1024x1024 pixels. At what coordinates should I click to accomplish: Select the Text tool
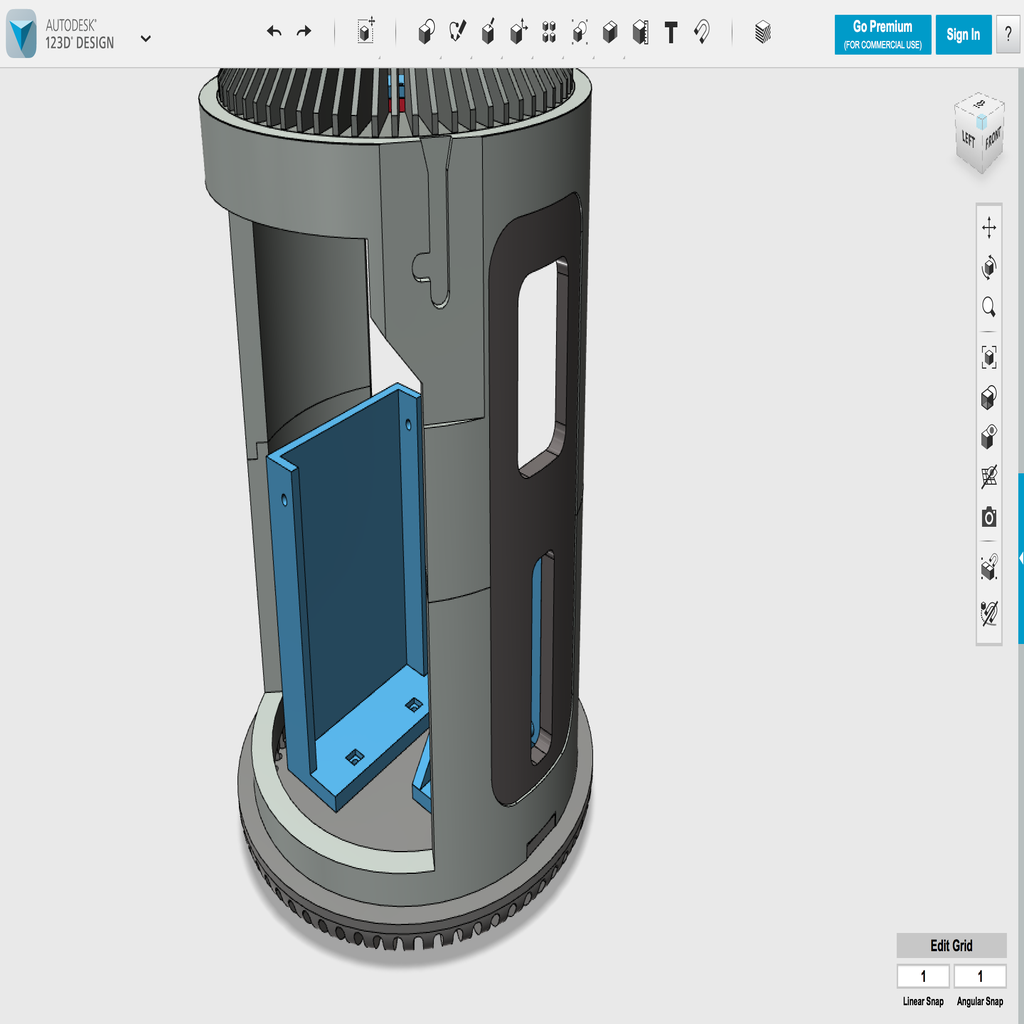click(671, 33)
